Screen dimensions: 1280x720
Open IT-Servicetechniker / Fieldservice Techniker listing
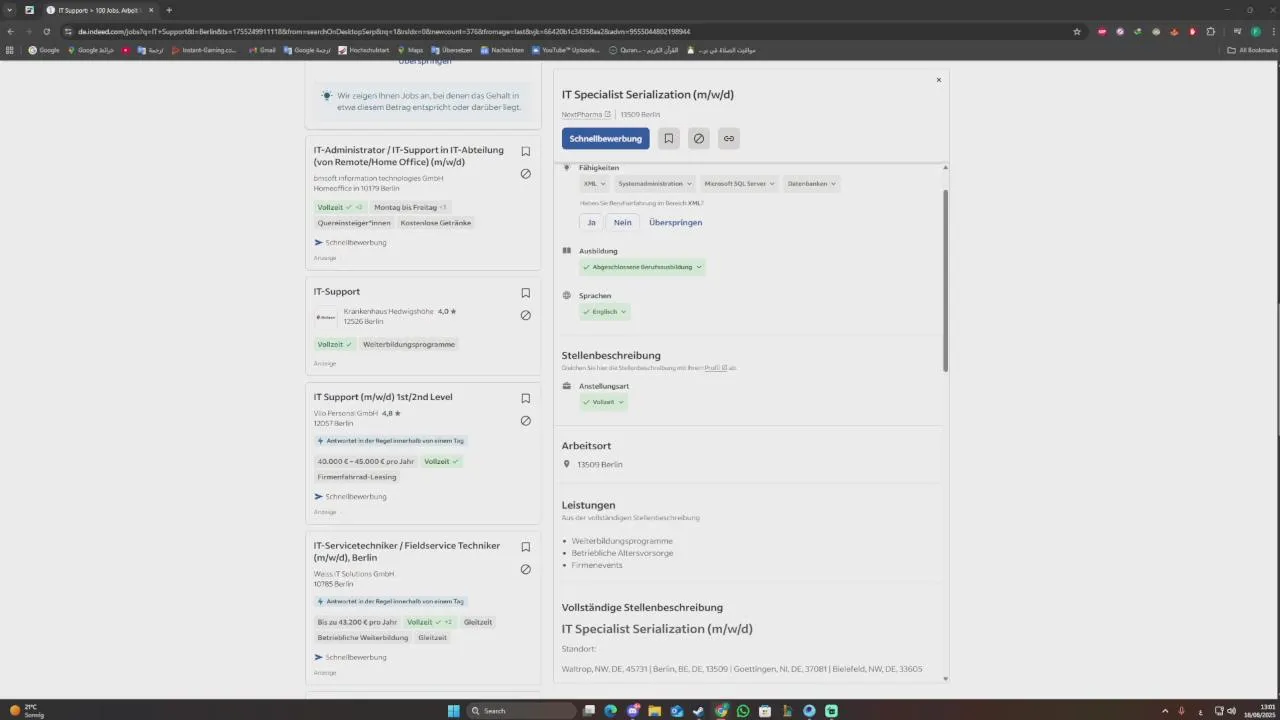click(x=407, y=551)
